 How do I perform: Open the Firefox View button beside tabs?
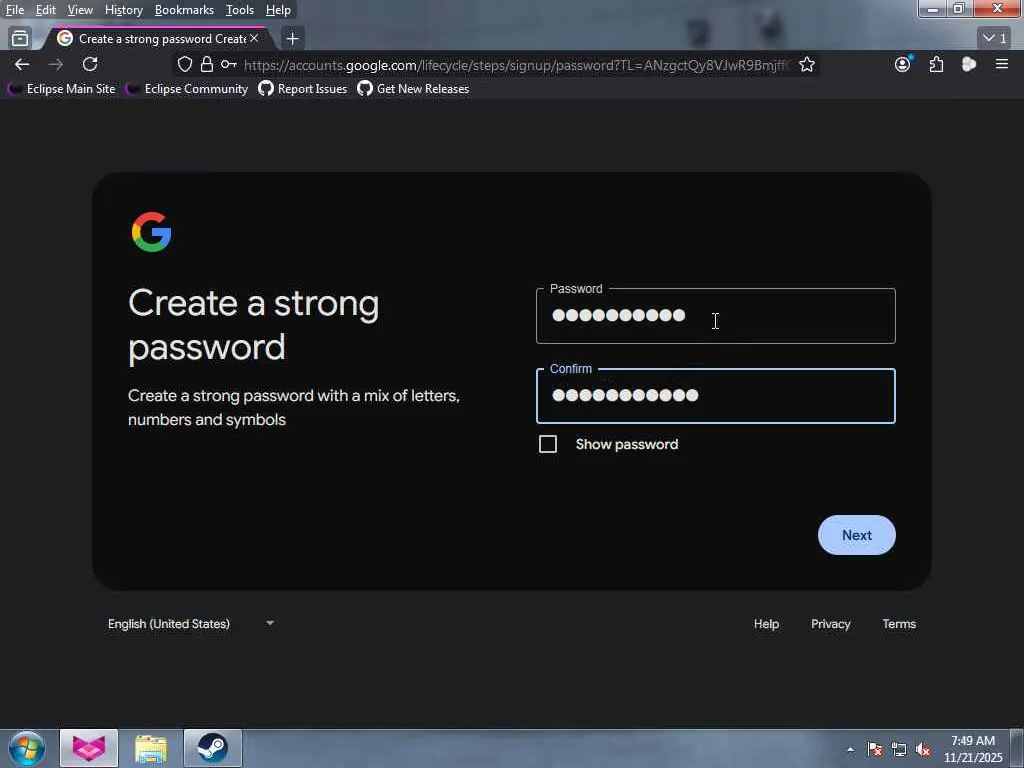tap(20, 39)
